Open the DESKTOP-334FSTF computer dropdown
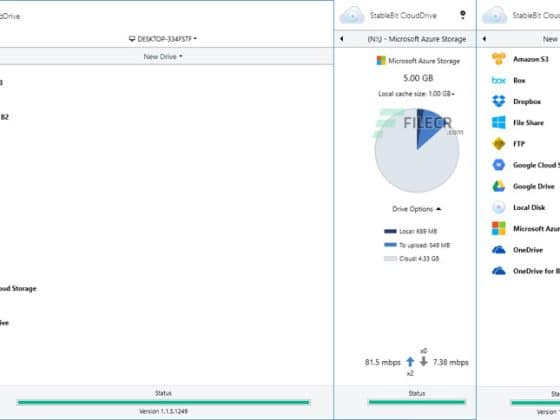This screenshot has width=560, height=420. (x=163, y=39)
